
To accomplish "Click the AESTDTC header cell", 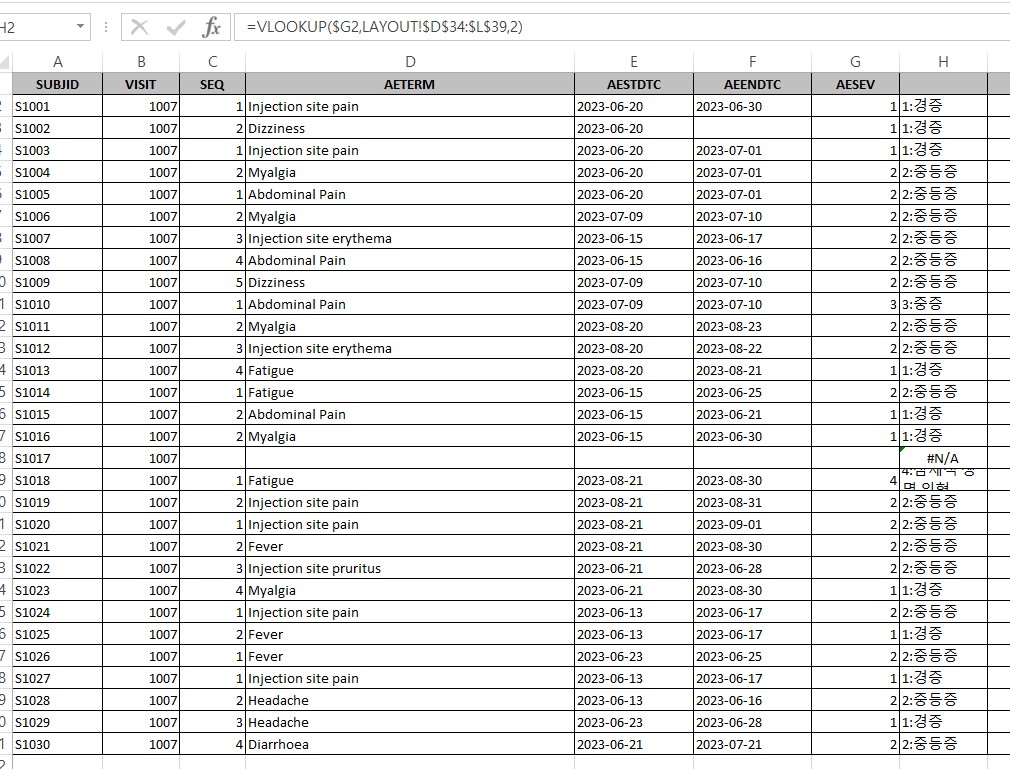I will 634,84.
